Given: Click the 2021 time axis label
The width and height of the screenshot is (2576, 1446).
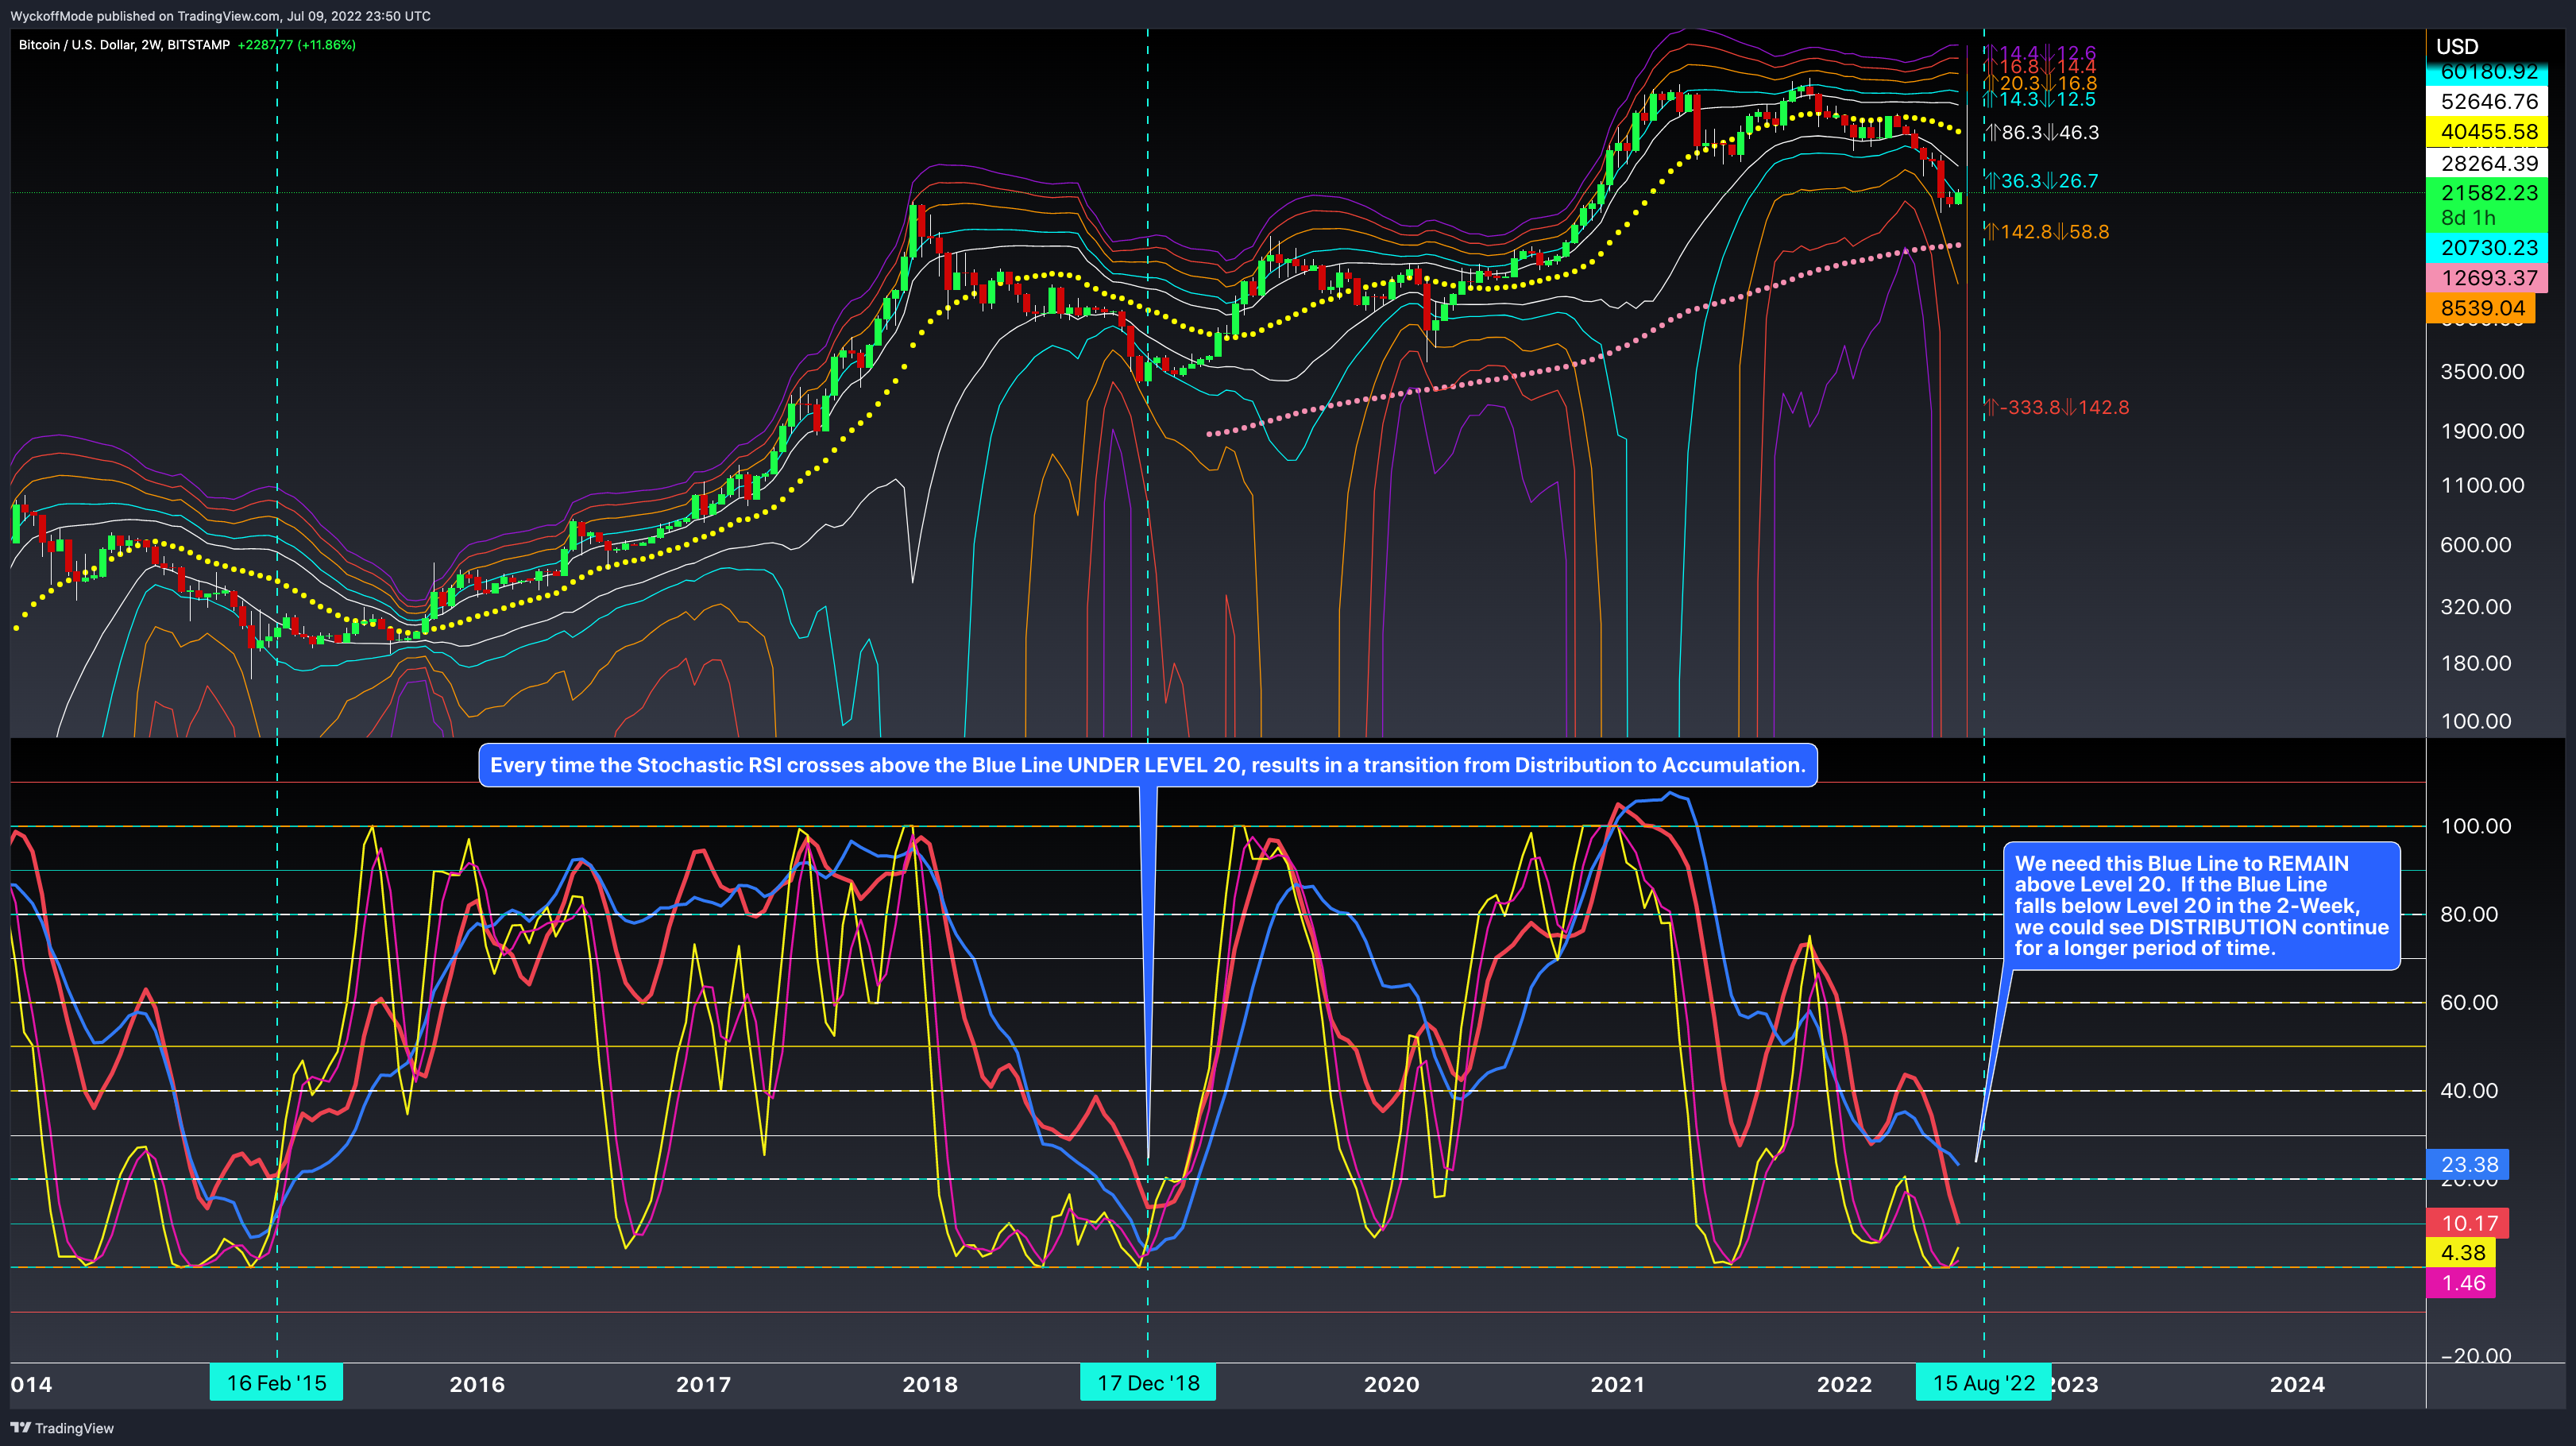Looking at the screenshot, I should point(1617,1384).
